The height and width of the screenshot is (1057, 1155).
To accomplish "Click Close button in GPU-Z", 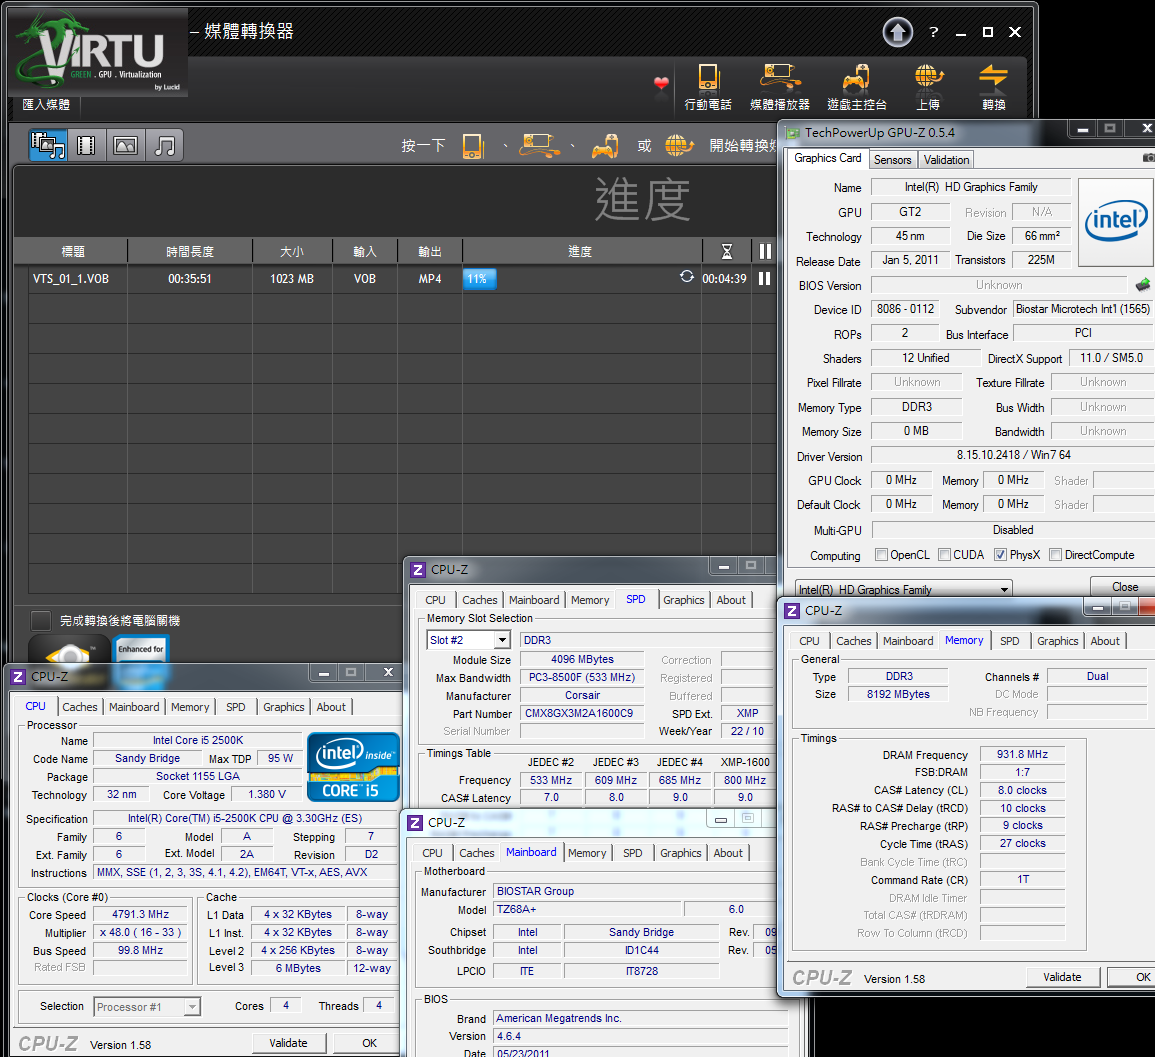I will pos(1124,586).
